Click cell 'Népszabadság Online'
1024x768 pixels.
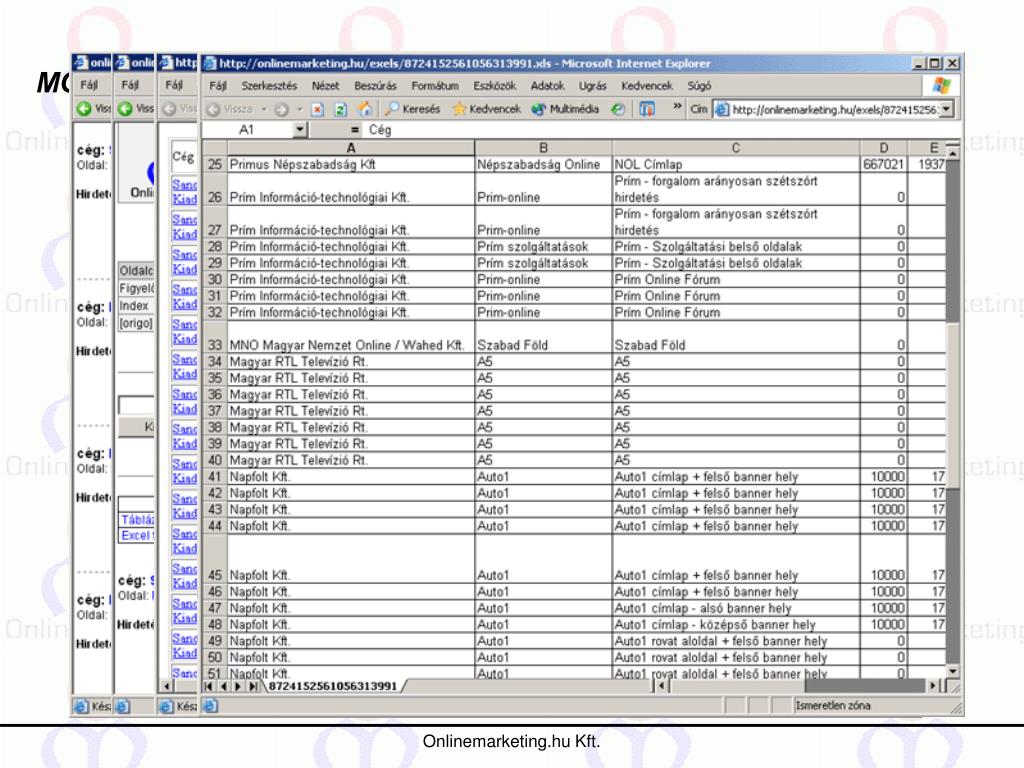543,164
